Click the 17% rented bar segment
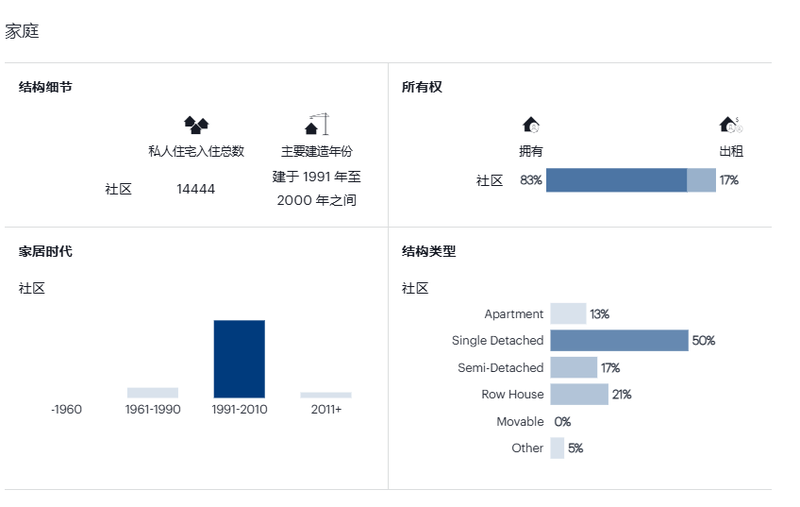Viewport: 800px width, 507px height. tap(701, 180)
